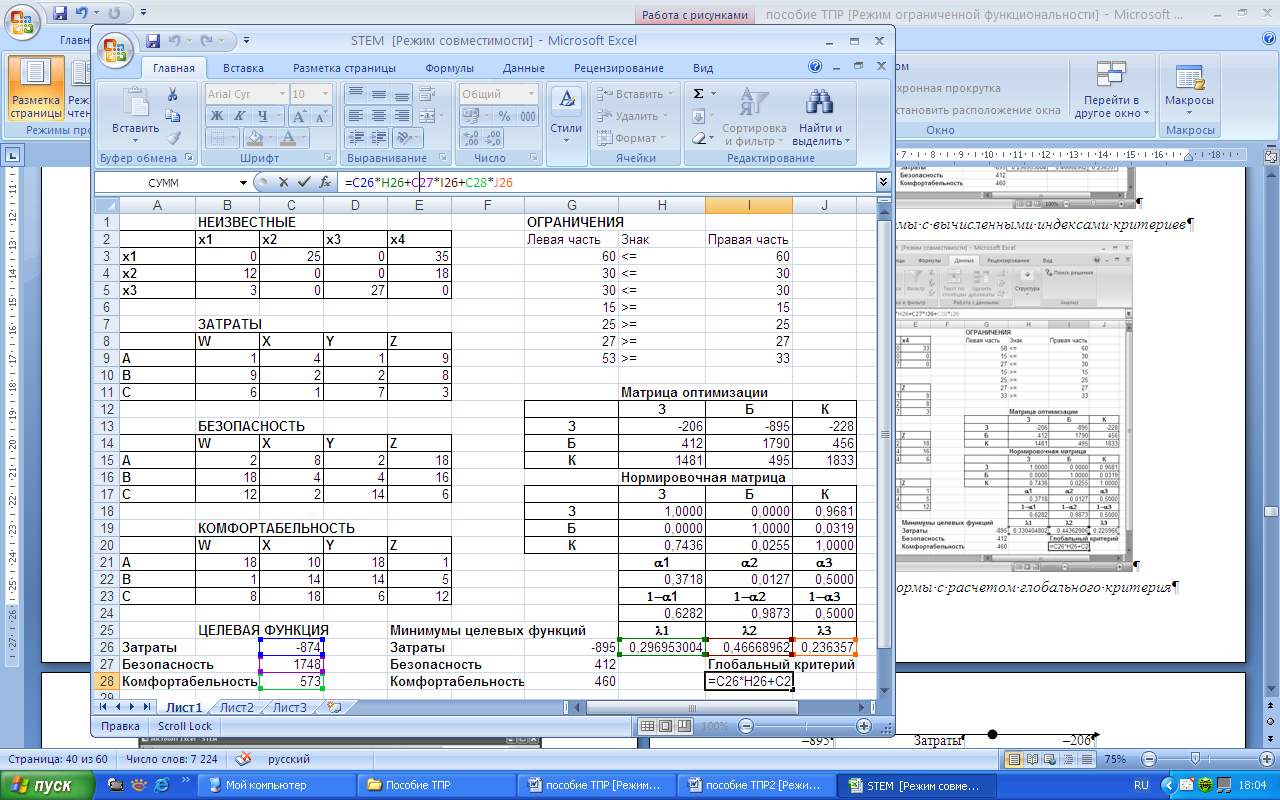The width and height of the screenshot is (1280, 800).
Task: Apply cell fill color bucket
Action: pos(255,138)
